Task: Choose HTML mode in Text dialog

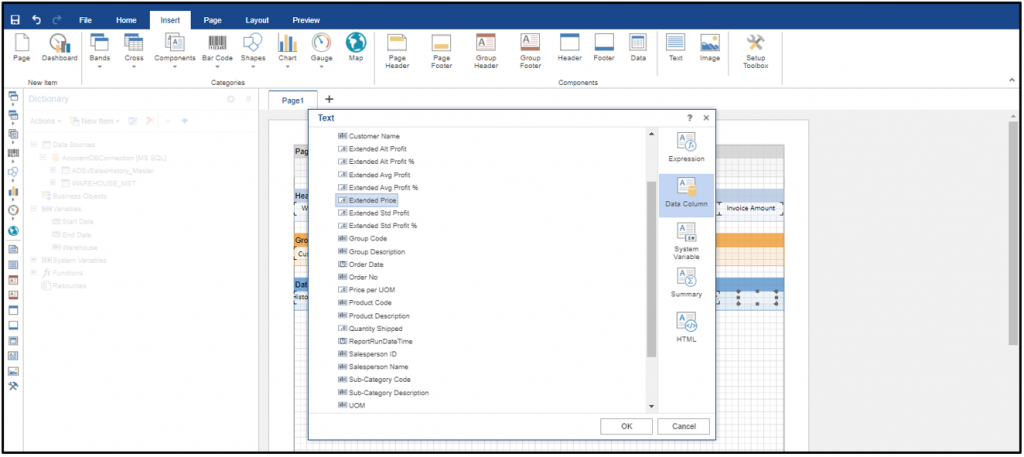Action: pos(686,328)
